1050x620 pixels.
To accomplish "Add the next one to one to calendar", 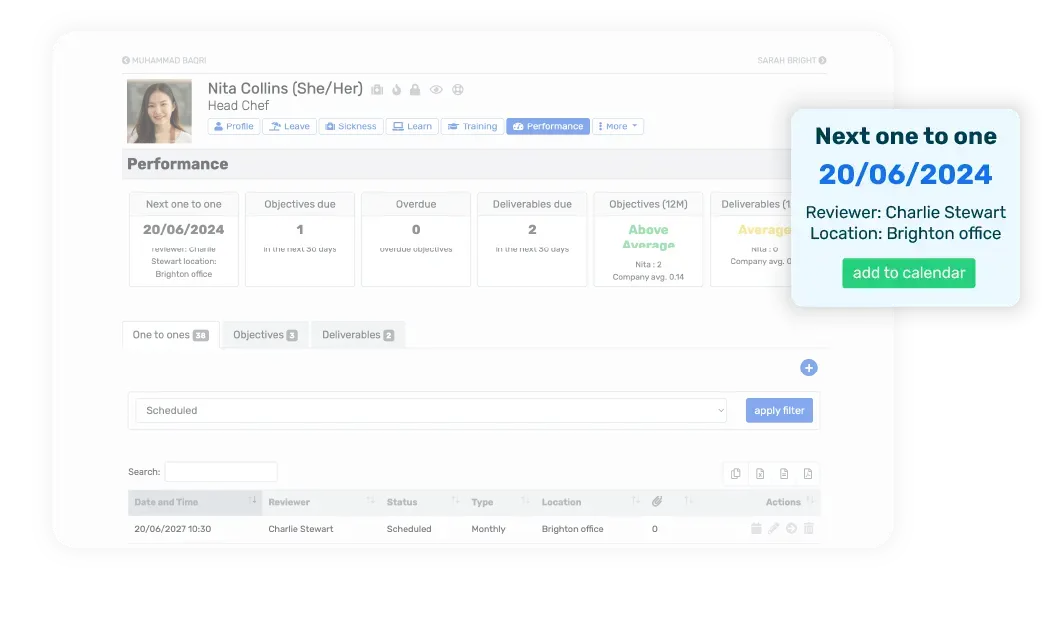I will coord(908,272).
